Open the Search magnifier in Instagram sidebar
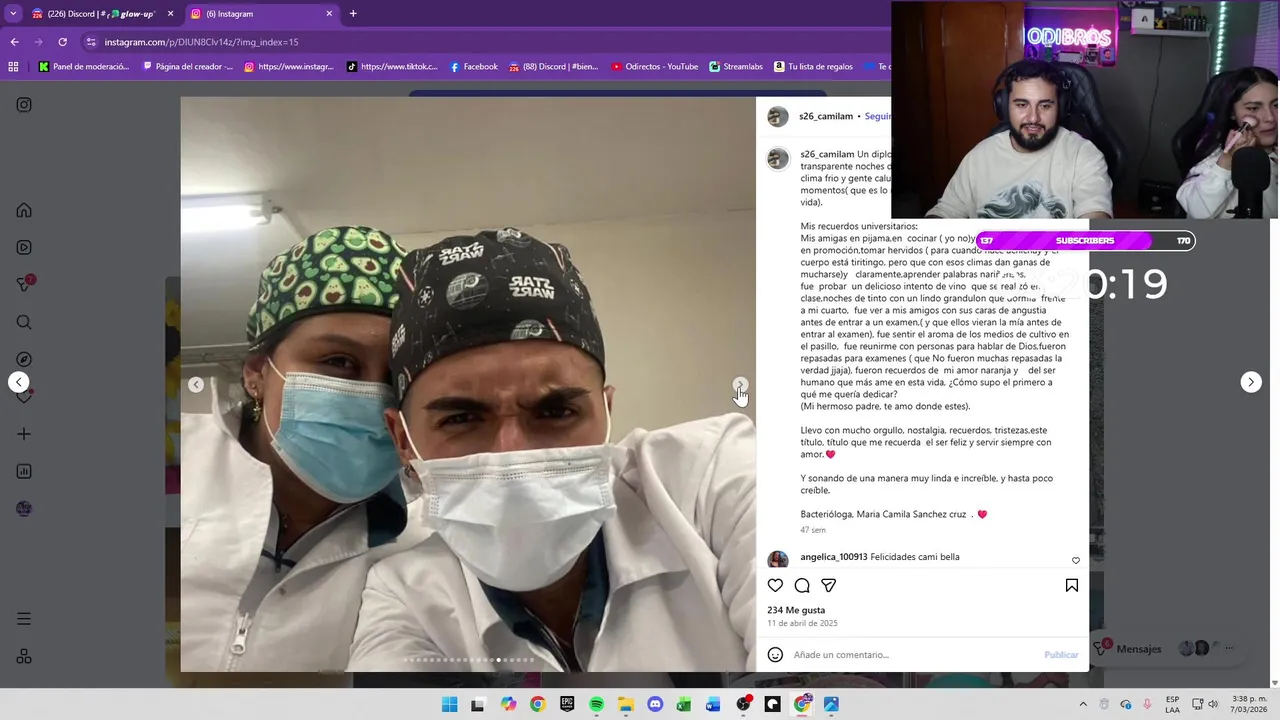 click(24, 322)
